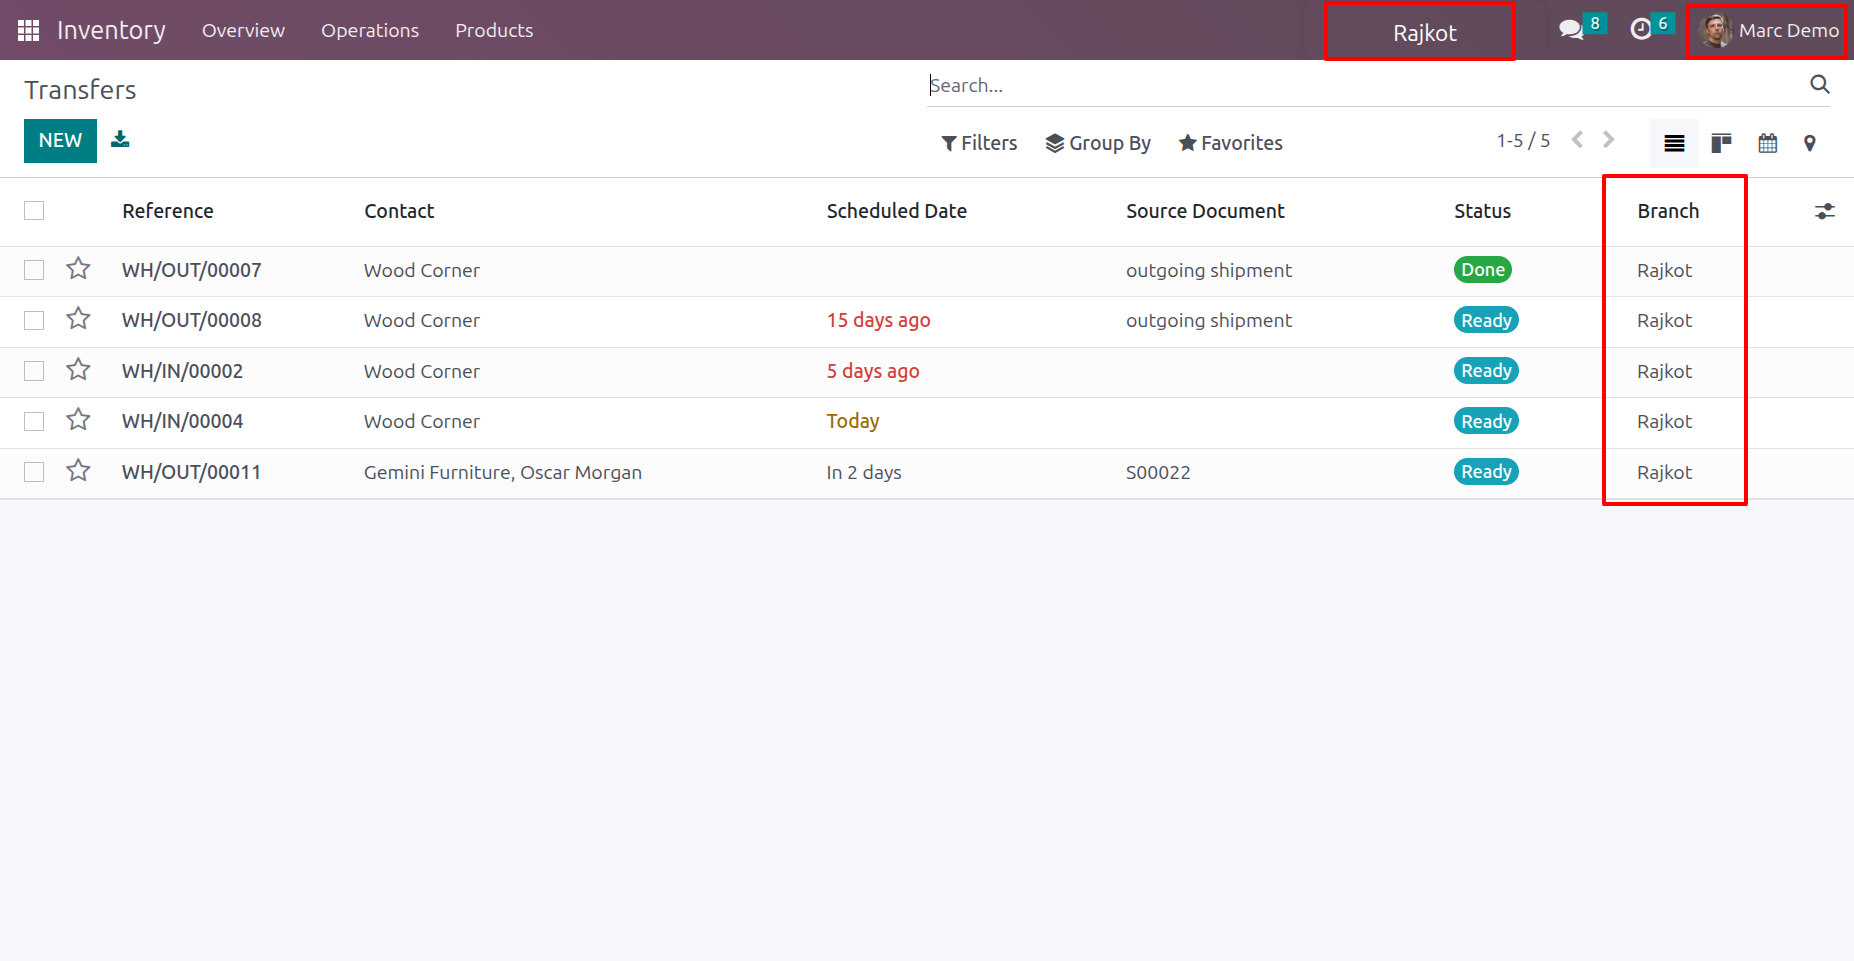Focus the Search input field
Screen dimensions: 1854x961
1366,85
